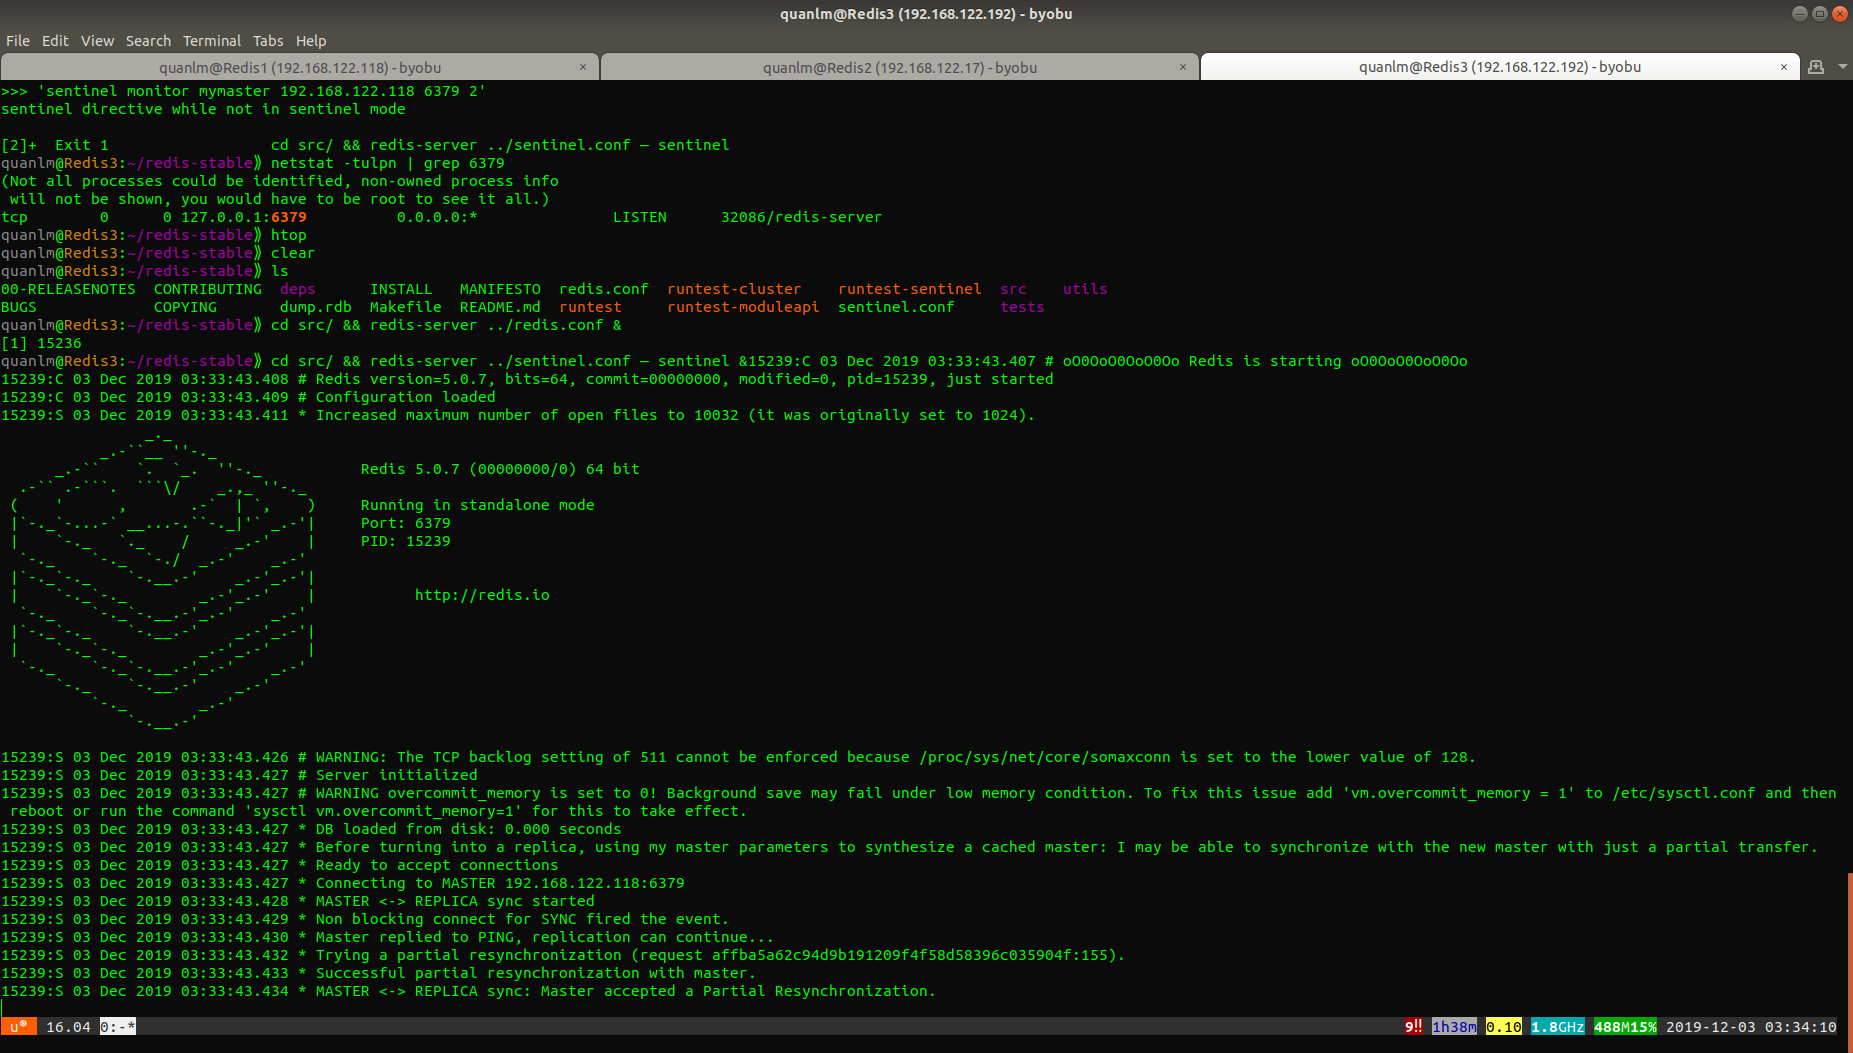
Task: Maximize the terminal window
Action: pos(1819,14)
